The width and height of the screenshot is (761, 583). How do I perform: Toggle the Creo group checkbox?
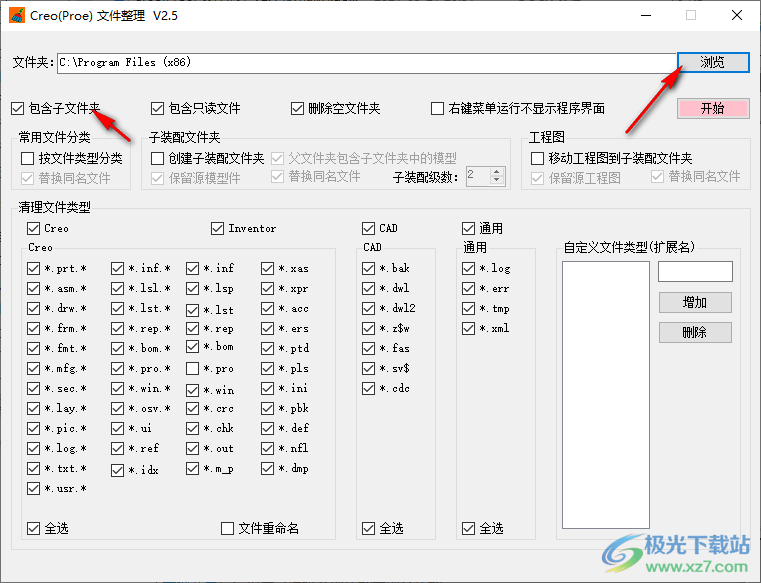[x=33, y=228]
